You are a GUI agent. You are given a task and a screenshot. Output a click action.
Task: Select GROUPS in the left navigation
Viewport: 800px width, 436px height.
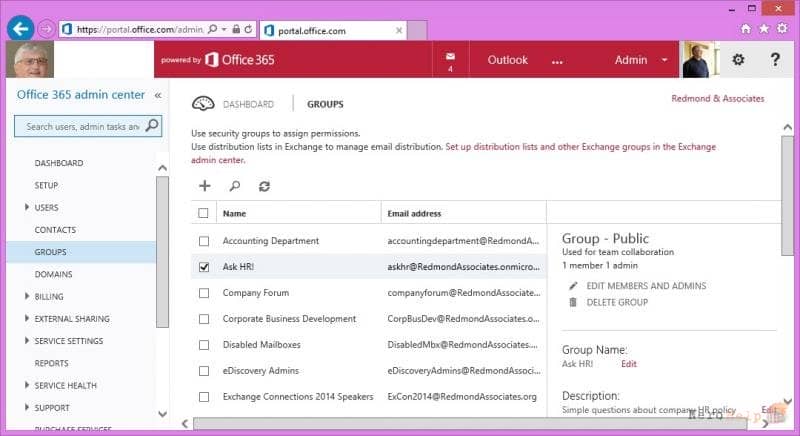[x=81, y=252]
